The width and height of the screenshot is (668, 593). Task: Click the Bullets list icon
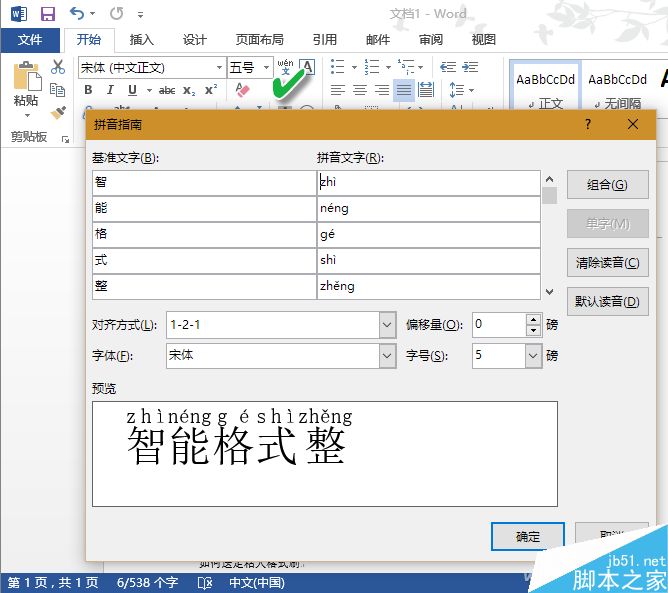pyautogui.click(x=337, y=67)
